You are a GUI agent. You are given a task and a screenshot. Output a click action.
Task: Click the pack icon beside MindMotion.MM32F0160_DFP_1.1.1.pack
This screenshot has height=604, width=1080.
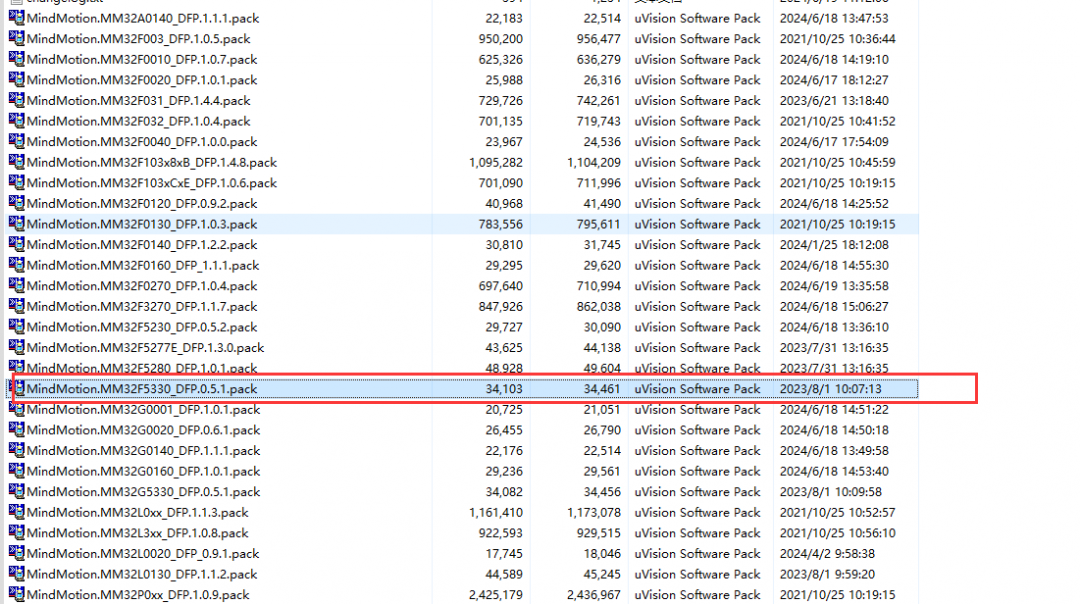[17, 265]
